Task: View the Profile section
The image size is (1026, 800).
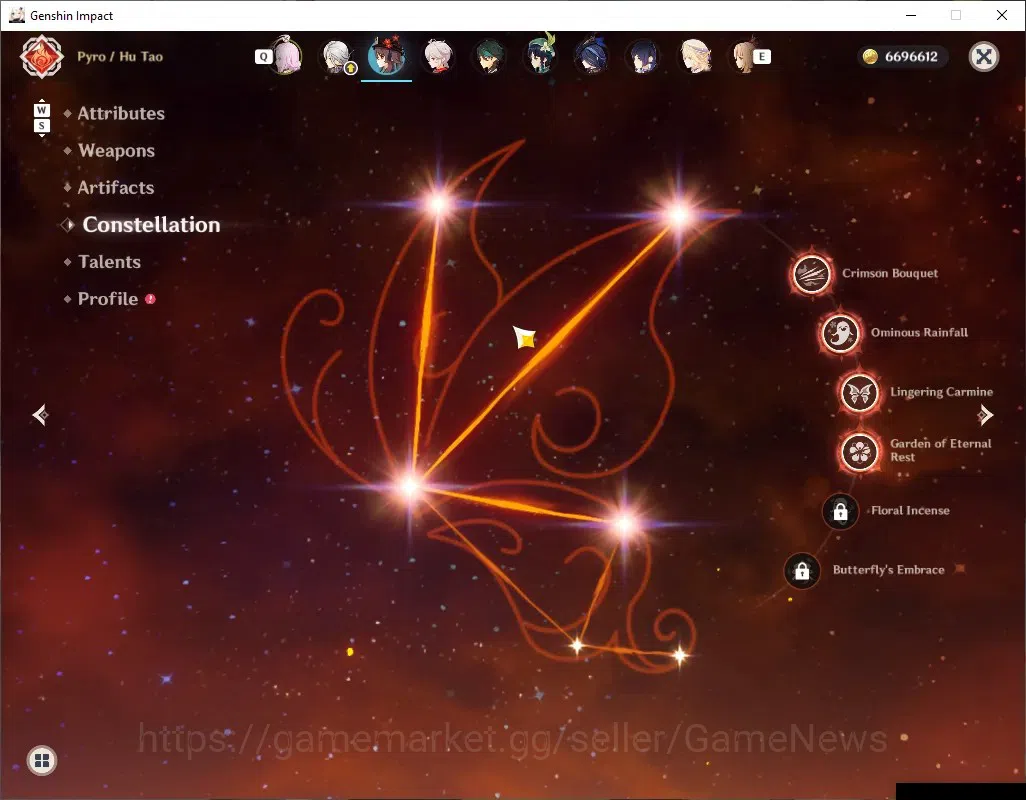Action: (x=108, y=299)
